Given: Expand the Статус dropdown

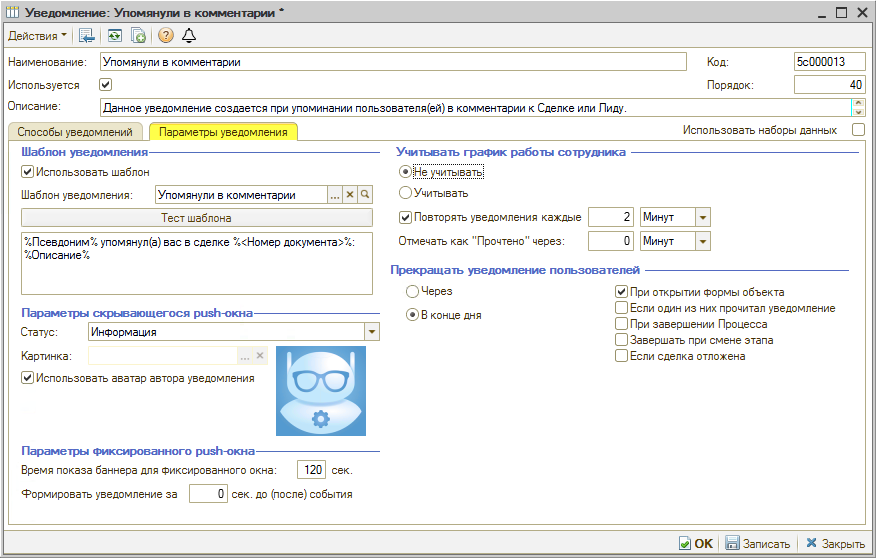Looking at the screenshot, I should tap(372, 331).
